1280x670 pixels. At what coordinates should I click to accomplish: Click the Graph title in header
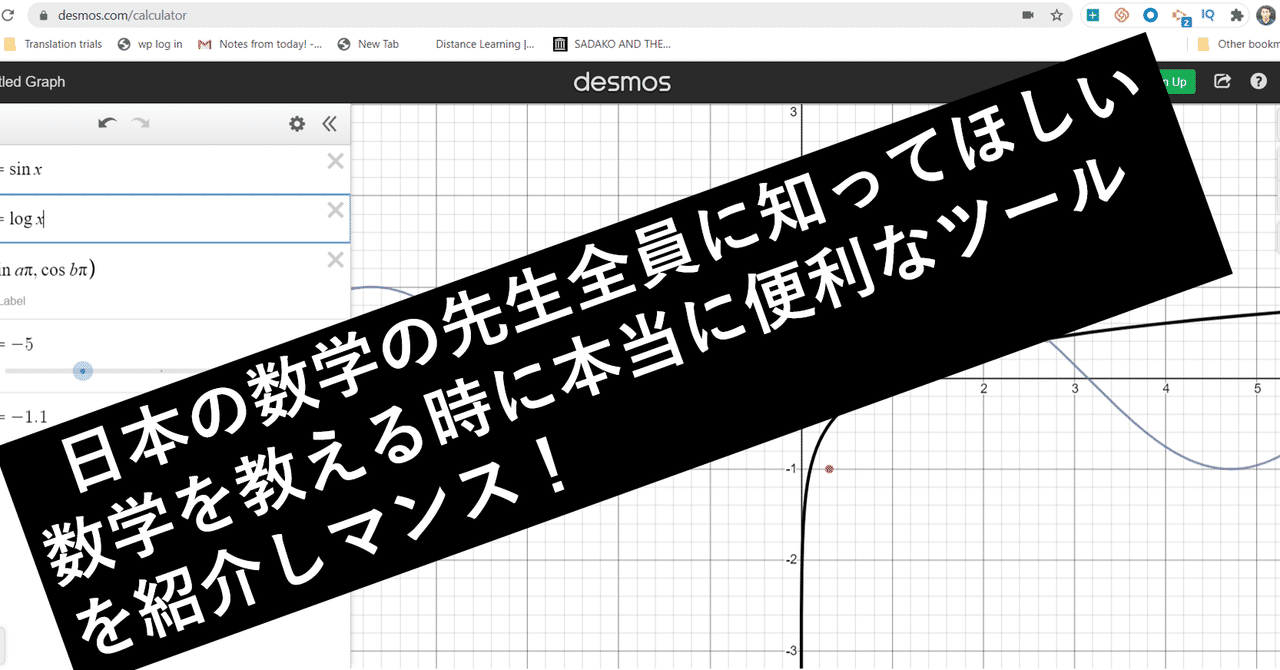coord(33,82)
